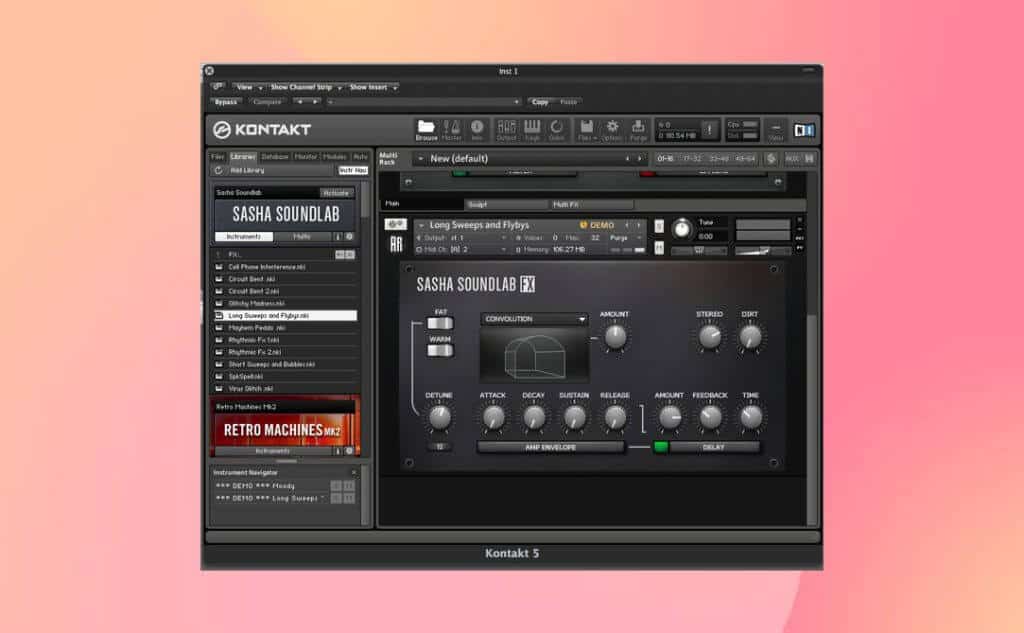Click the exclamation panic button
Image resolution: width=1024 pixels, height=633 pixels.
(x=709, y=129)
